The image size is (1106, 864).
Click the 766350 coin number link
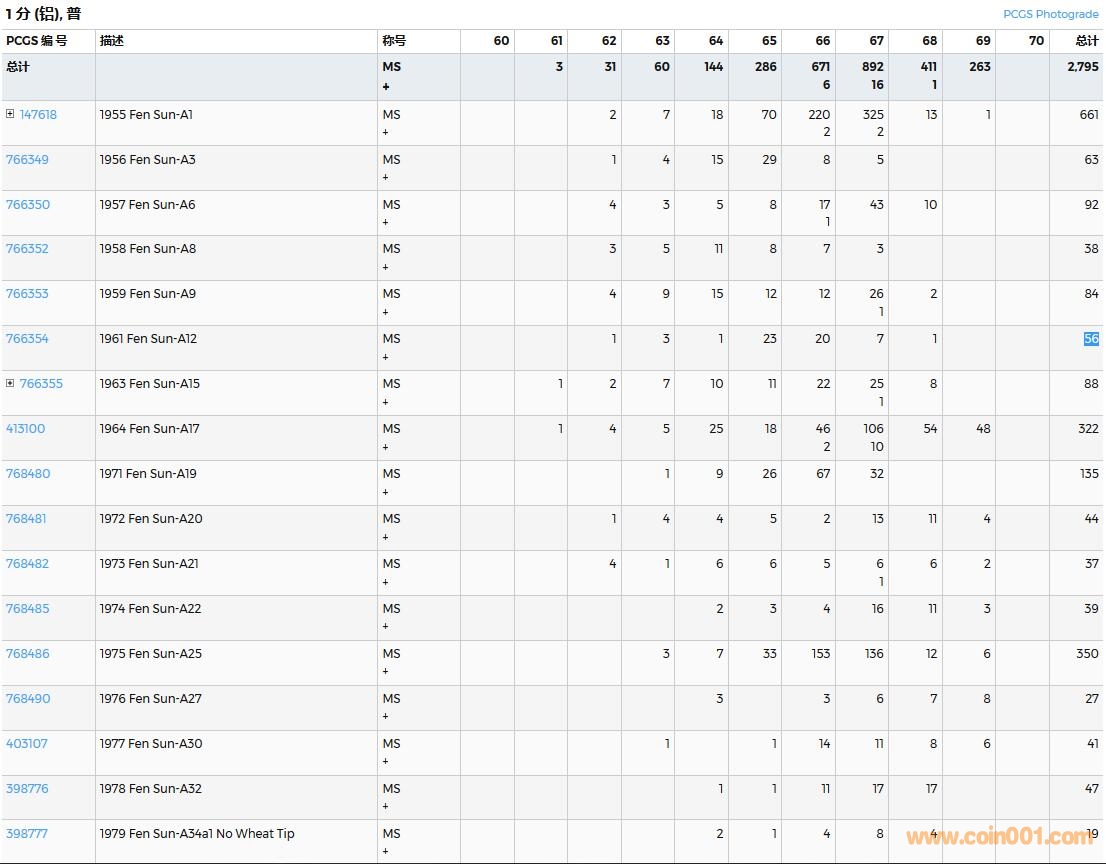click(27, 204)
